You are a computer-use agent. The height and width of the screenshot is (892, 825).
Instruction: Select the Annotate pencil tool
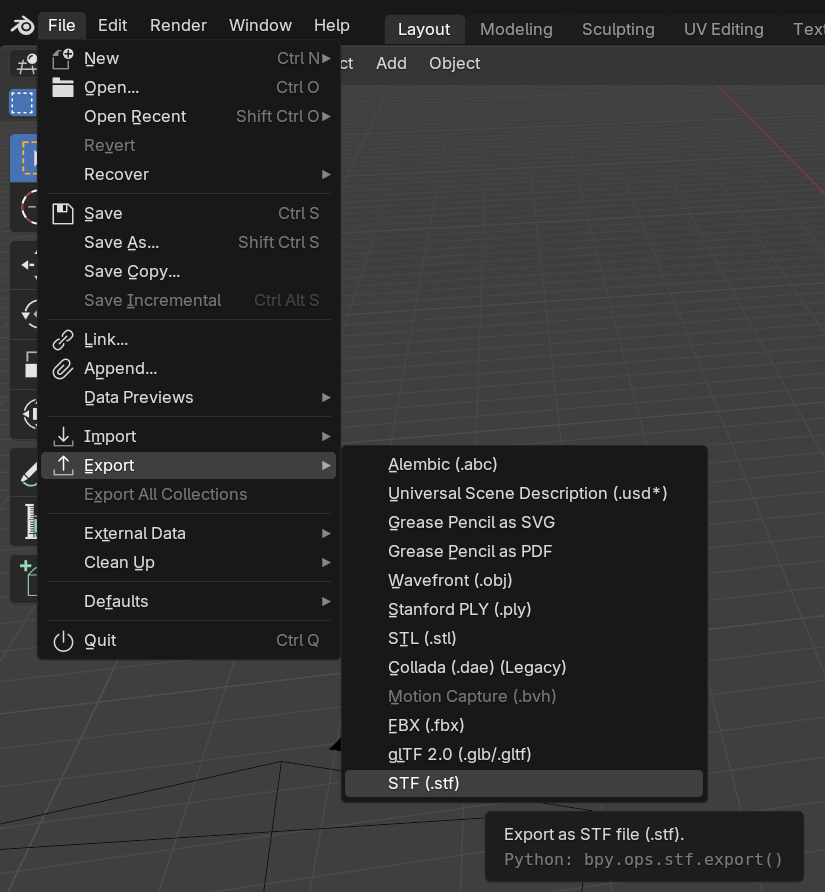(24, 472)
